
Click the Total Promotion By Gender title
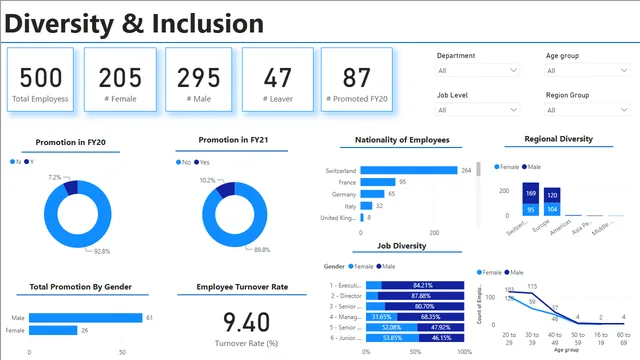coord(80,287)
